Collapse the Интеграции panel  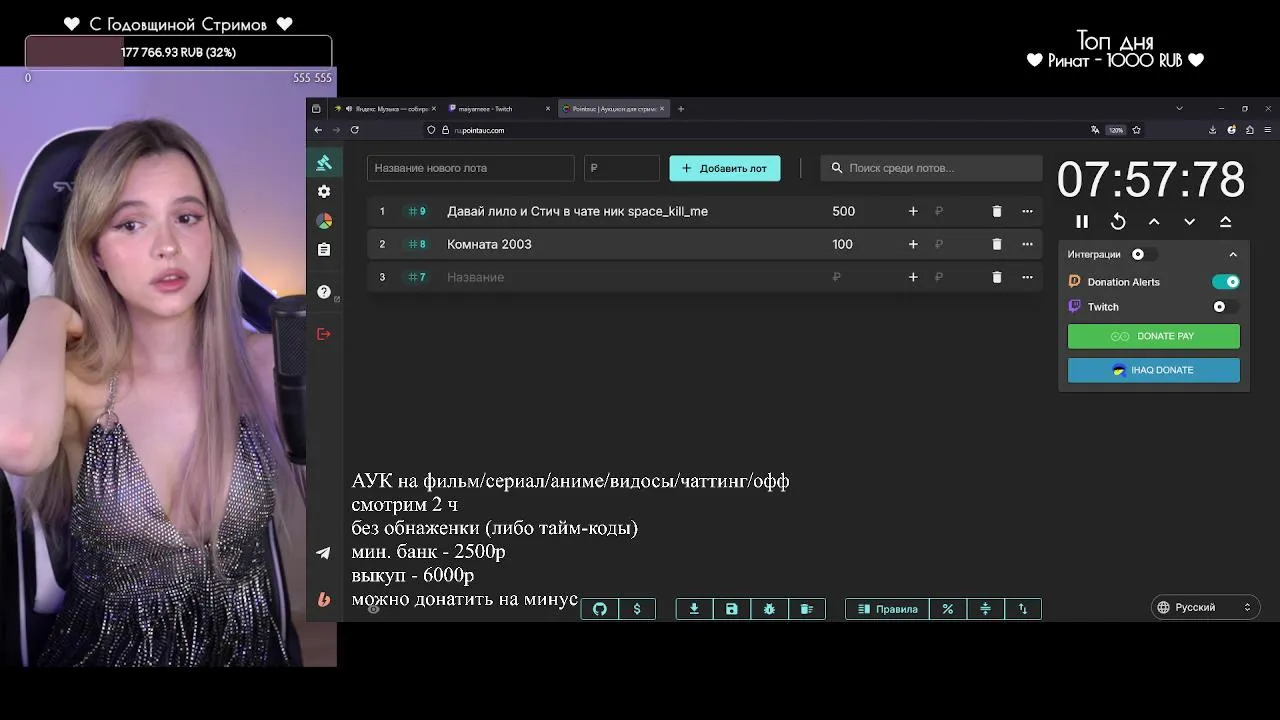coord(1233,254)
